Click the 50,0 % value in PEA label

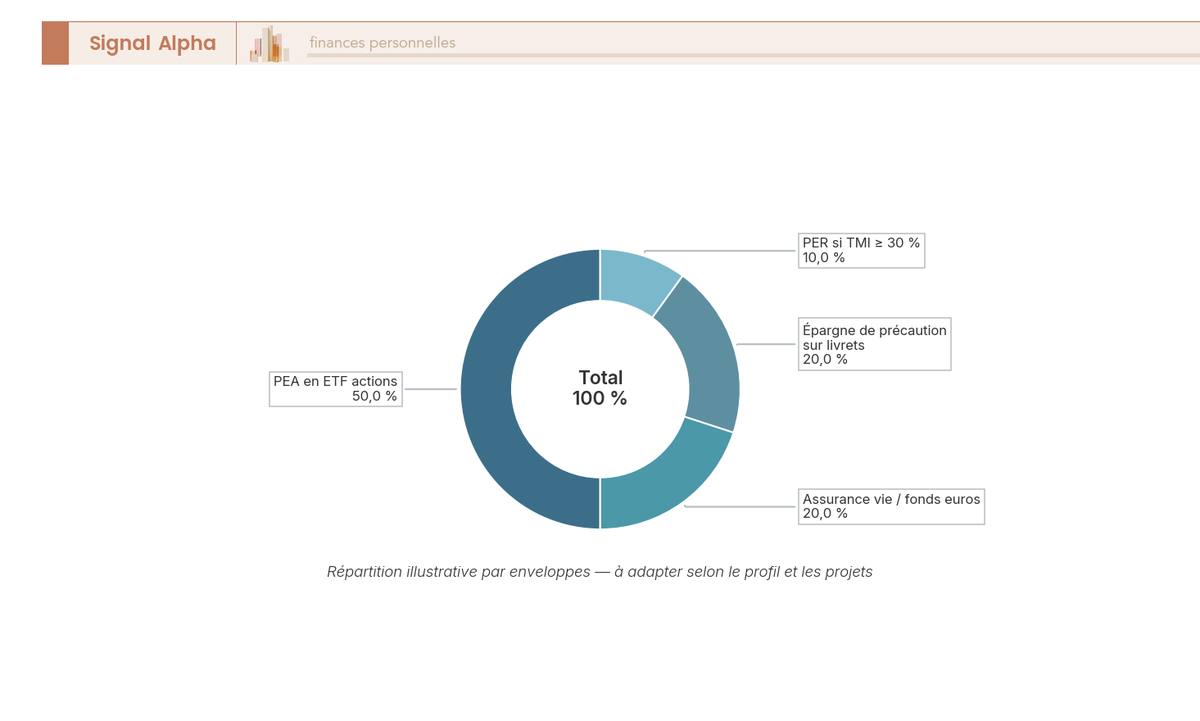(374, 396)
